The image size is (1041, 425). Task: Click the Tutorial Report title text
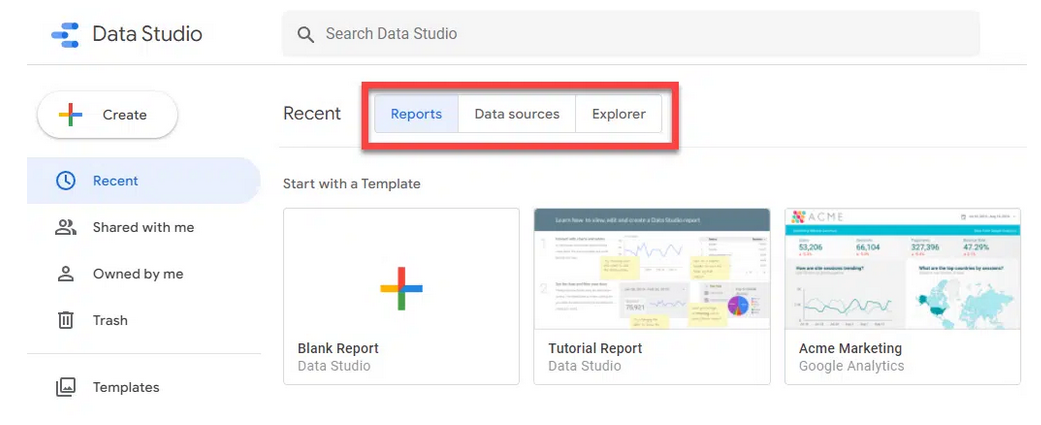click(x=596, y=348)
